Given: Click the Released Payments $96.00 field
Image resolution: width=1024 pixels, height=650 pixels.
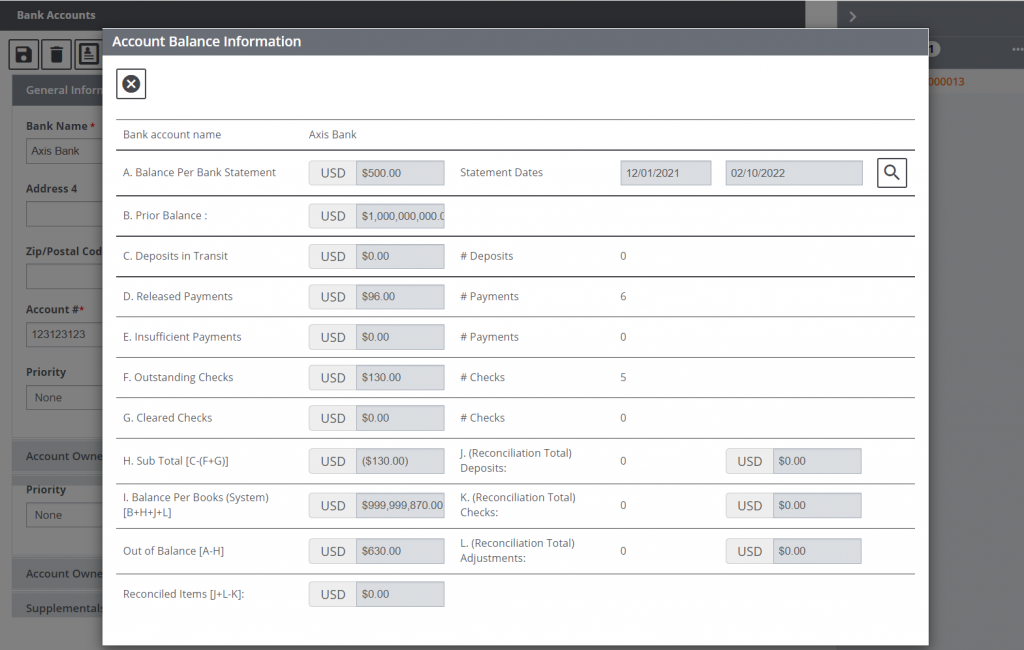Looking at the screenshot, I should tap(399, 297).
